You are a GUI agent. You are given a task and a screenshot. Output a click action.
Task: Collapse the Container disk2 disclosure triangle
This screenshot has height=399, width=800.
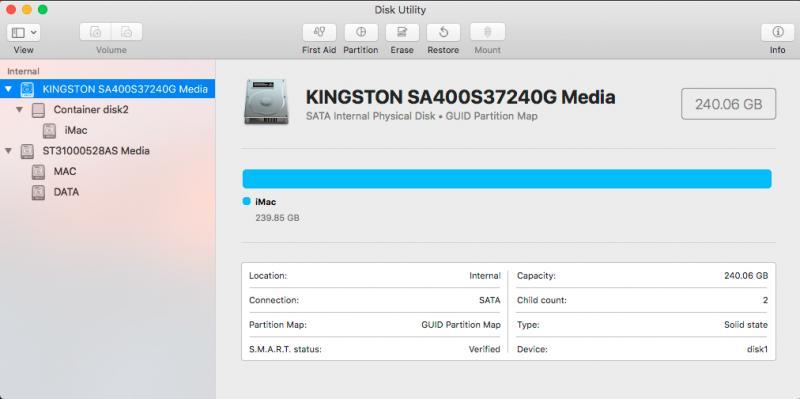click(x=19, y=110)
